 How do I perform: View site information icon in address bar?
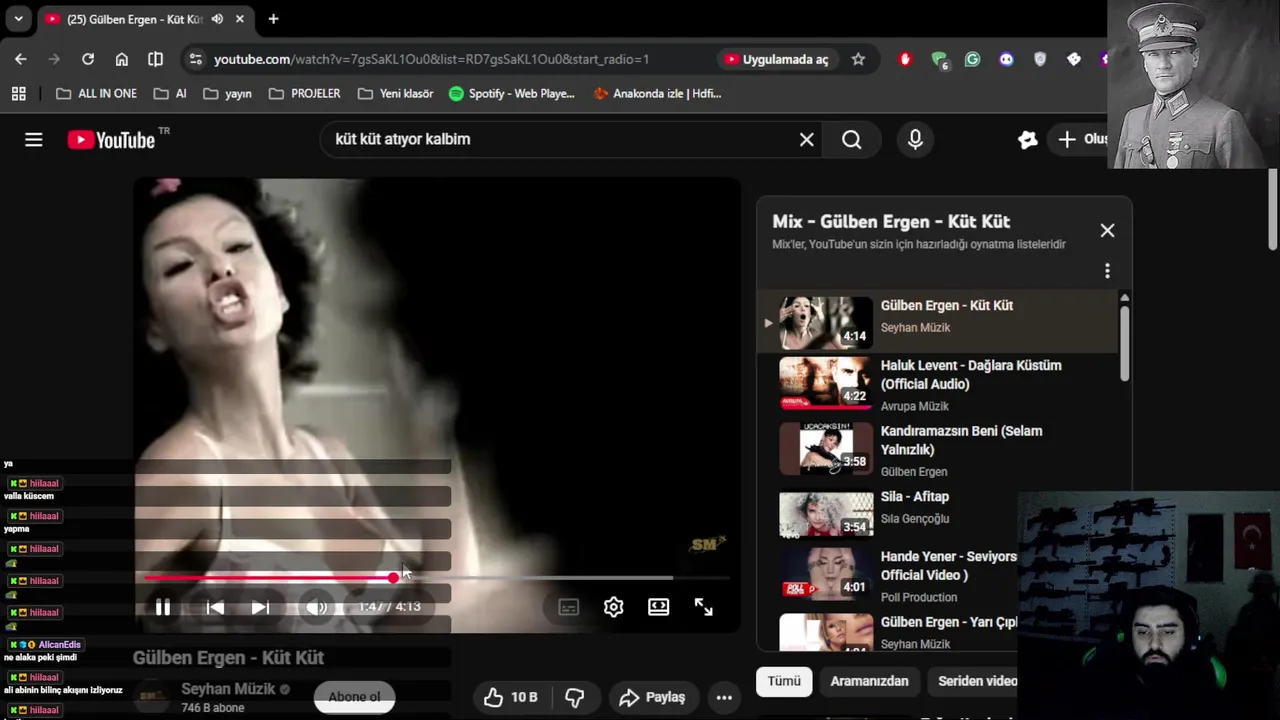coord(196,59)
